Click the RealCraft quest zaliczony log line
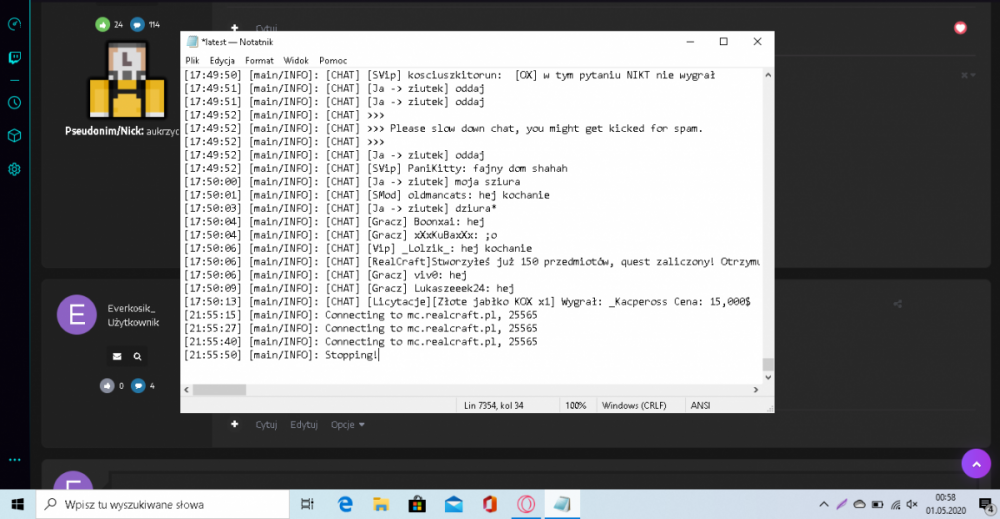The image size is (1000, 519). [x=472, y=261]
